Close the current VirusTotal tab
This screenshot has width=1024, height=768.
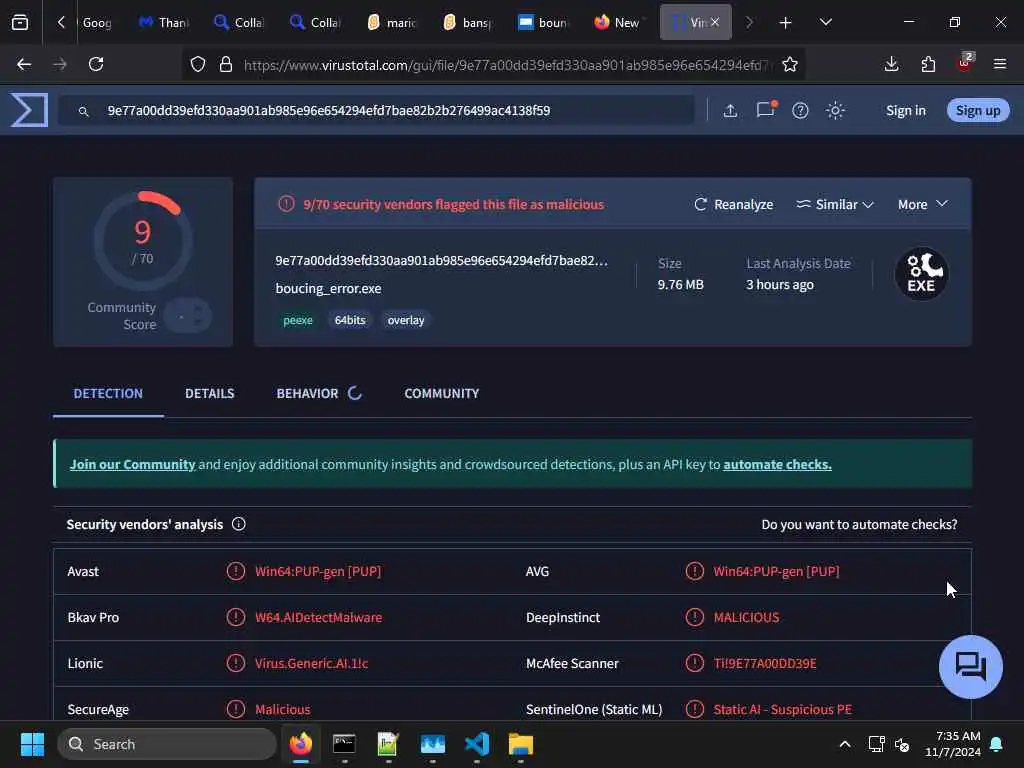tap(715, 22)
